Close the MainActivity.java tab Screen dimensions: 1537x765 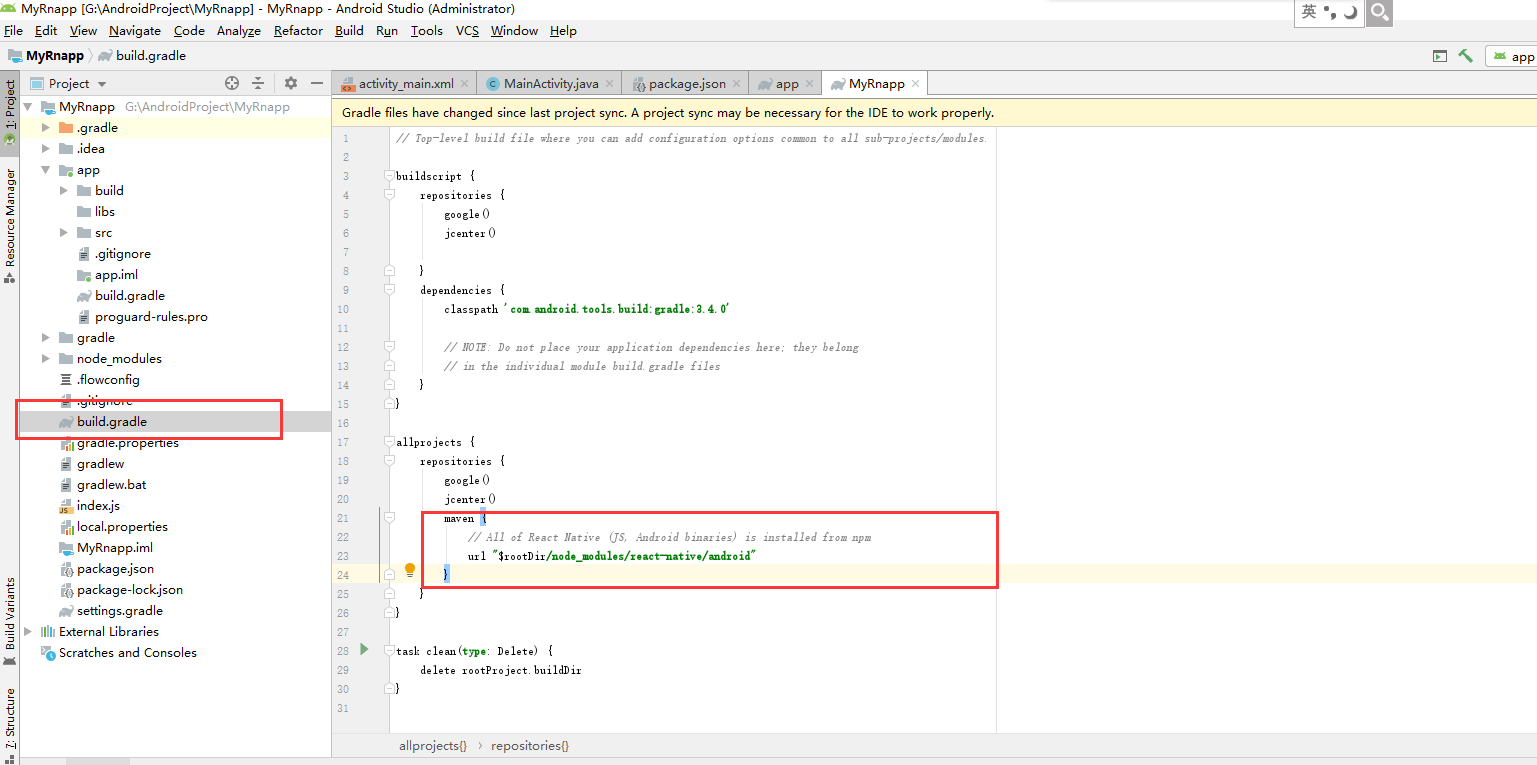[x=609, y=84]
